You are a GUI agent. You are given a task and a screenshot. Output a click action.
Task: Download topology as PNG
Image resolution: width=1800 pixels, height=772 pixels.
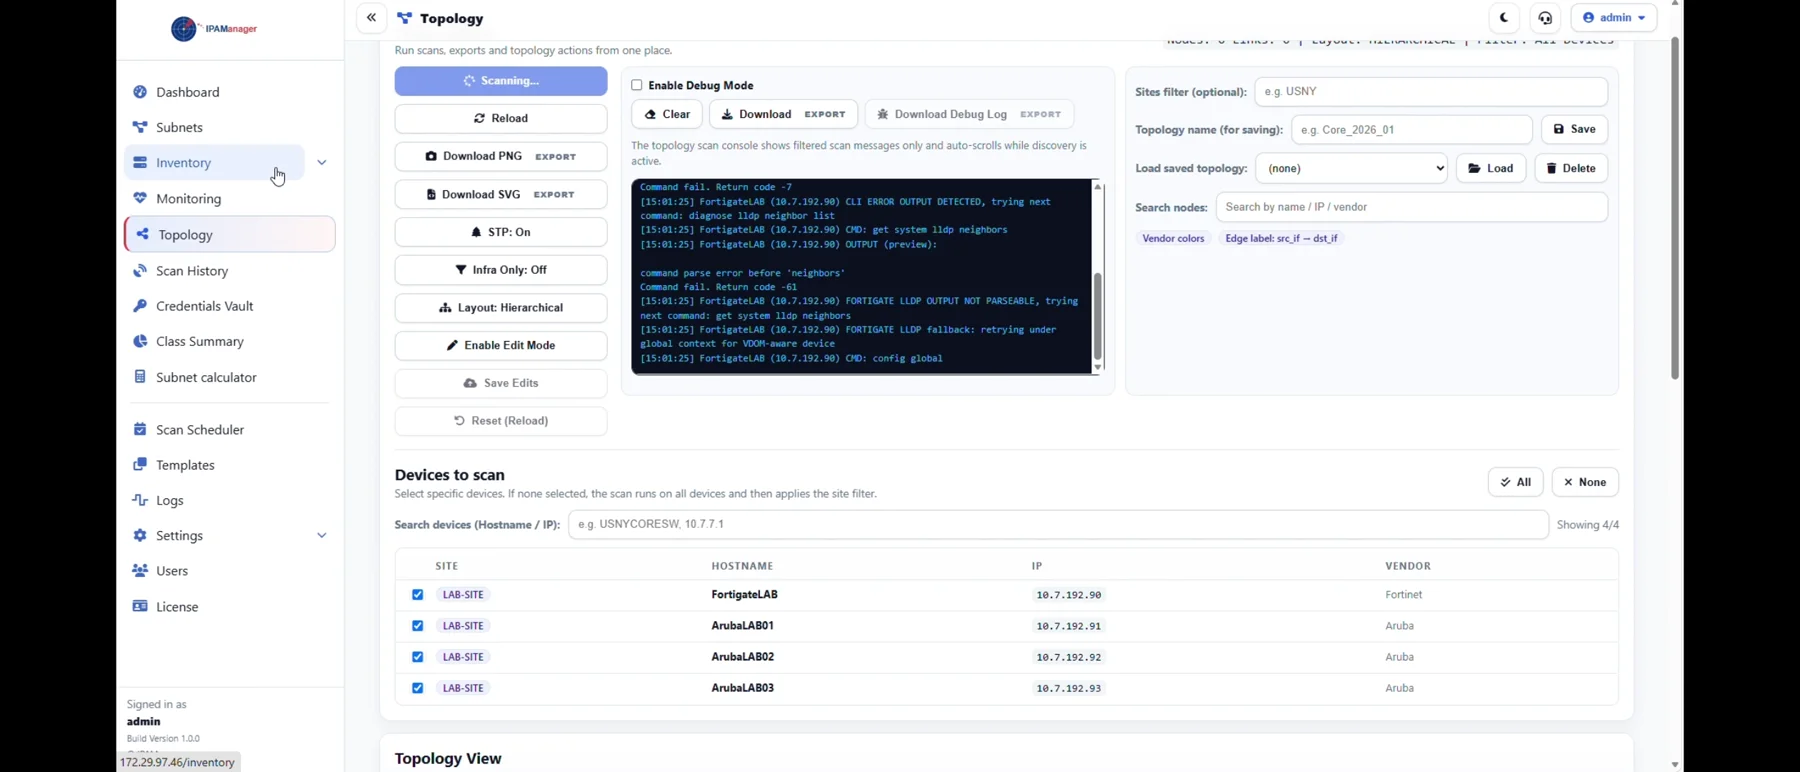click(501, 157)
